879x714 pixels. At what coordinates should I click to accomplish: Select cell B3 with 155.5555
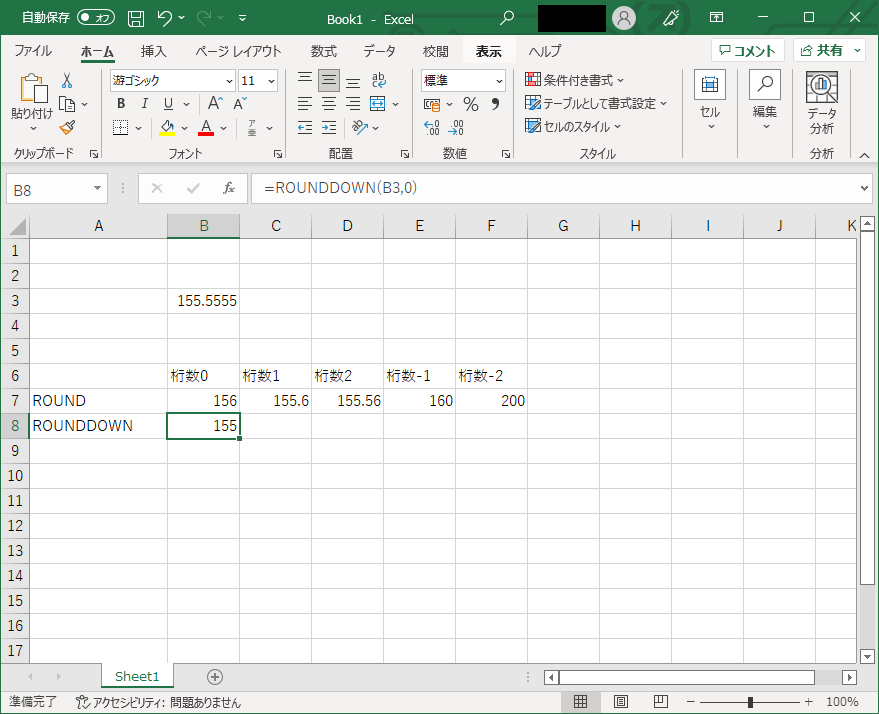tap(203, 301)
